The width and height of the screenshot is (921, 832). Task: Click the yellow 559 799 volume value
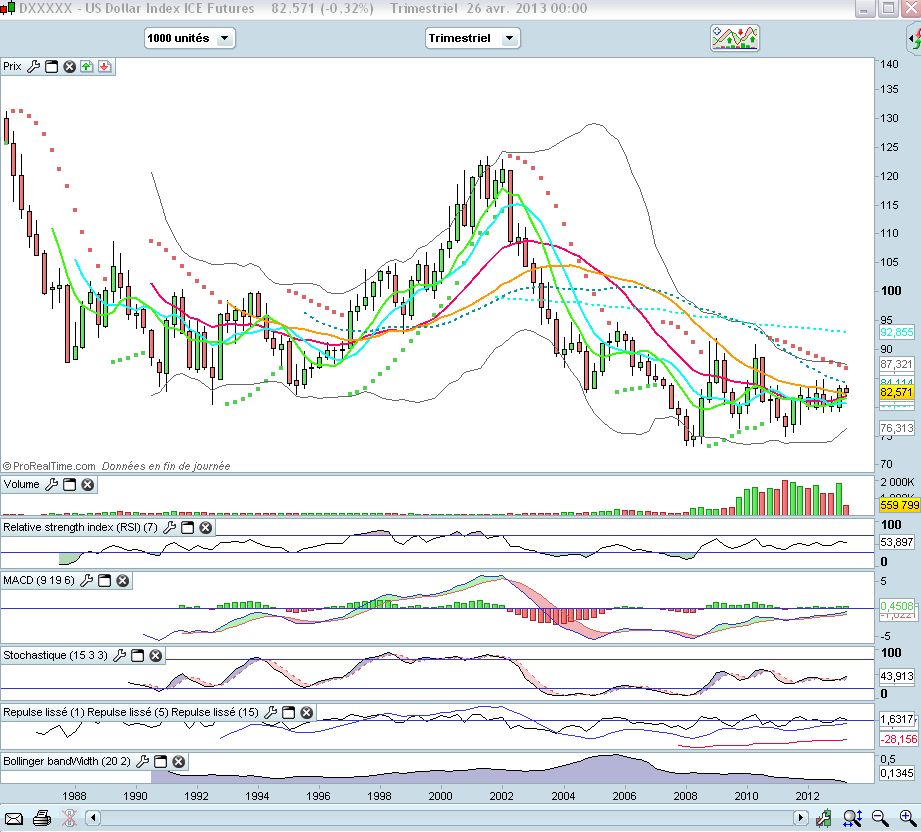(899, 505)
